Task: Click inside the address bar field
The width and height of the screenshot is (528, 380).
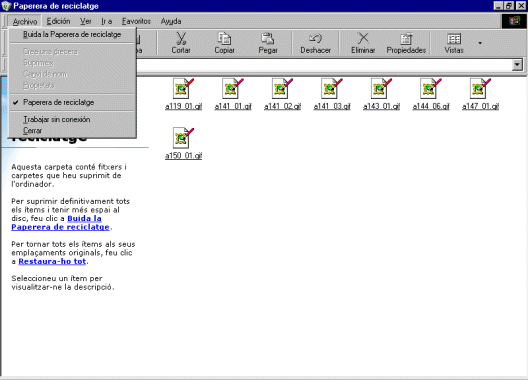Action: 323,65
